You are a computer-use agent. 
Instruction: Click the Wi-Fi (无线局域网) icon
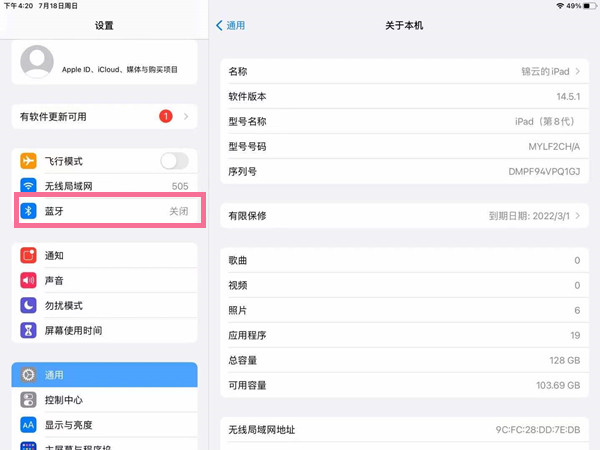pos(28,186)
